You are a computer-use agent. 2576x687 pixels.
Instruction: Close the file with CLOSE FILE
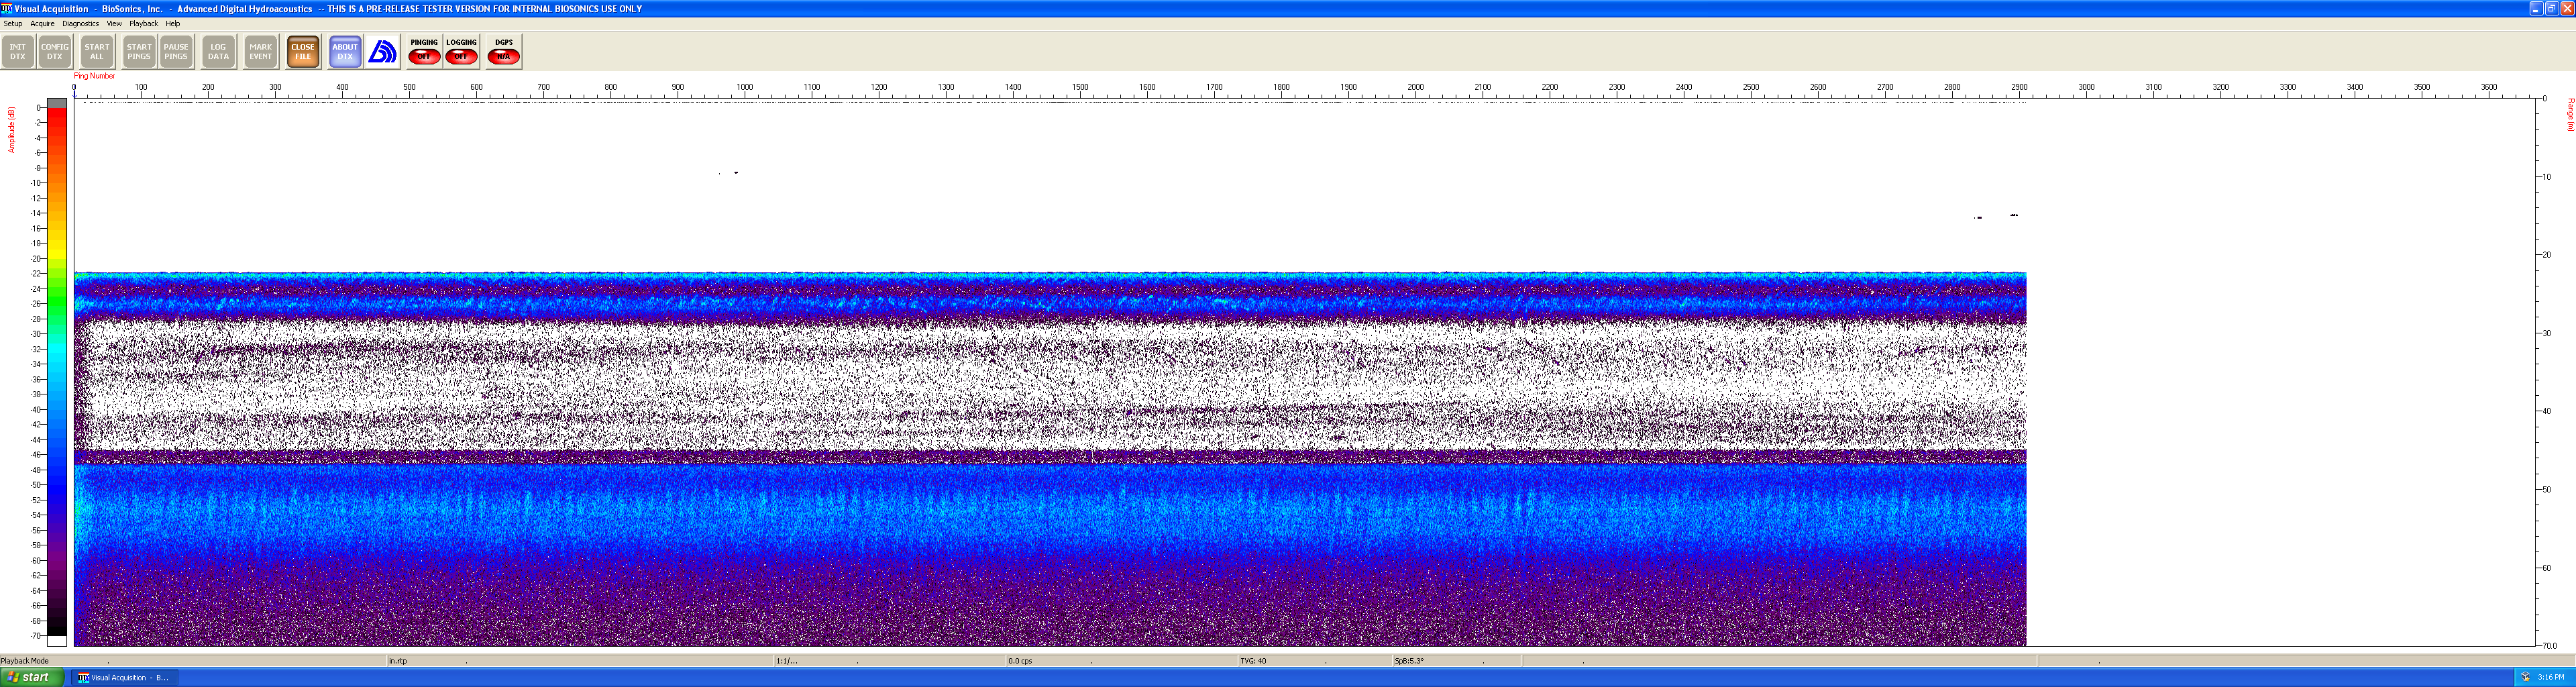303,52
